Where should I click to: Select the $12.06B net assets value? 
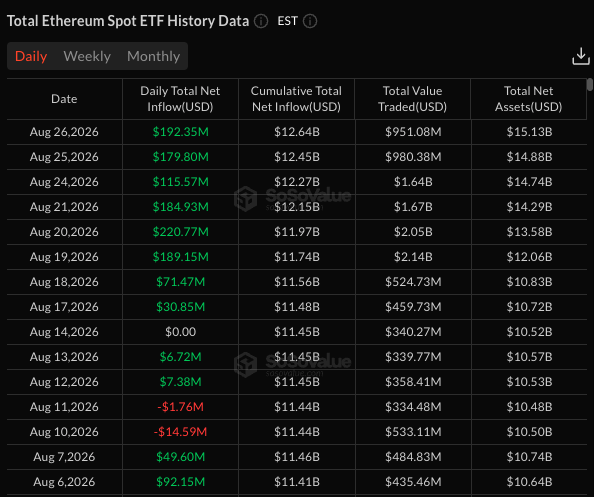pyautogui.click(x=529, y=257)
